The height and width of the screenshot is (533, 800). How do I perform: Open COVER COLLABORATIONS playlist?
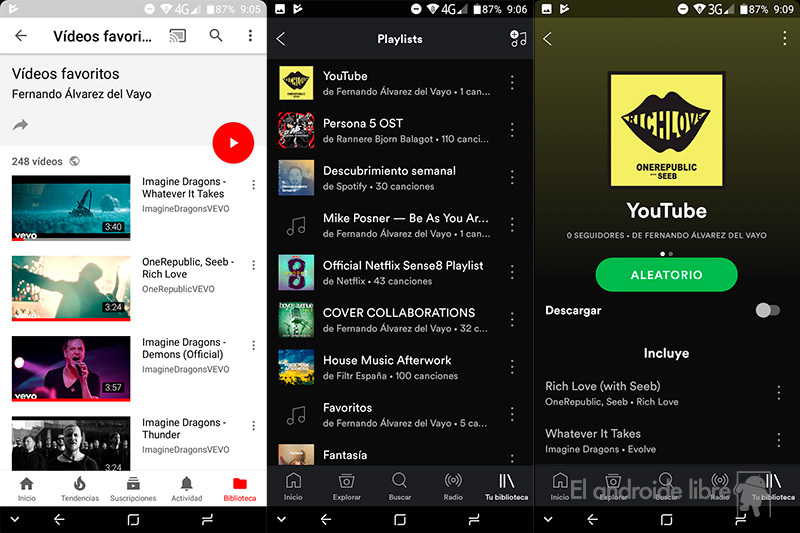[x=400, y=320]
